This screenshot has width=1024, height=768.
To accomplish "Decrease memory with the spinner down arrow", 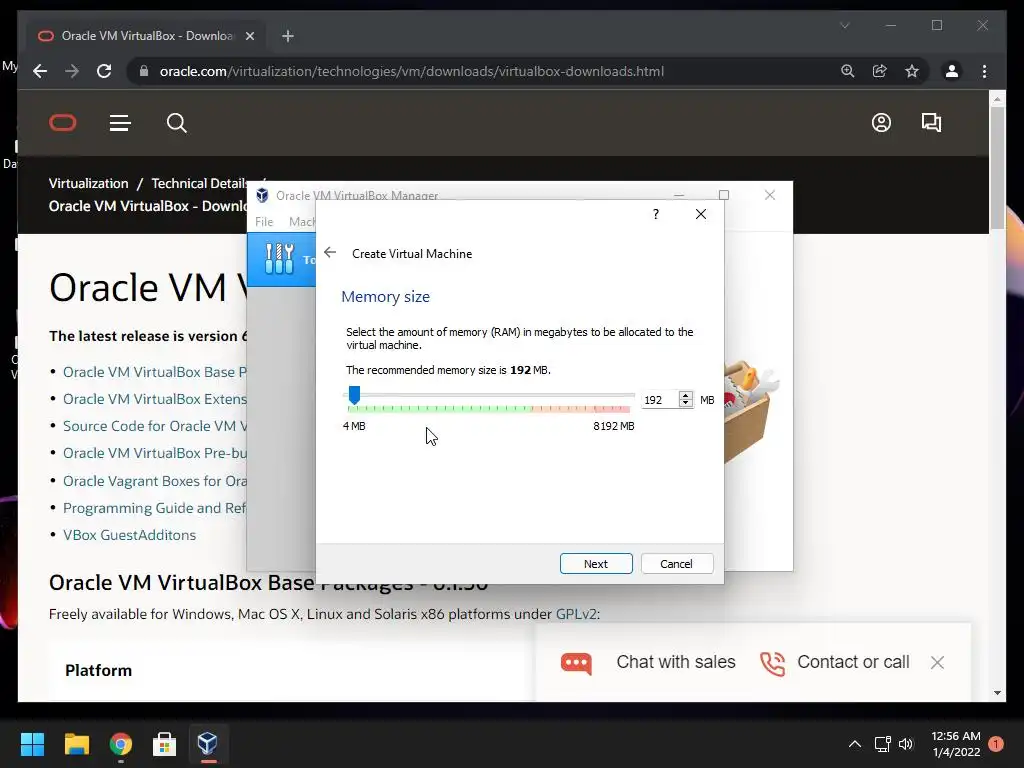I will point(686,404).
